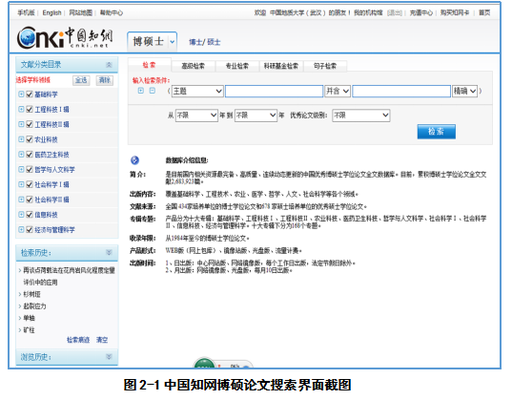Screen dimensions: 512x400
Task: Open the 博硕士 database dropdown
Action: [152, 41]
